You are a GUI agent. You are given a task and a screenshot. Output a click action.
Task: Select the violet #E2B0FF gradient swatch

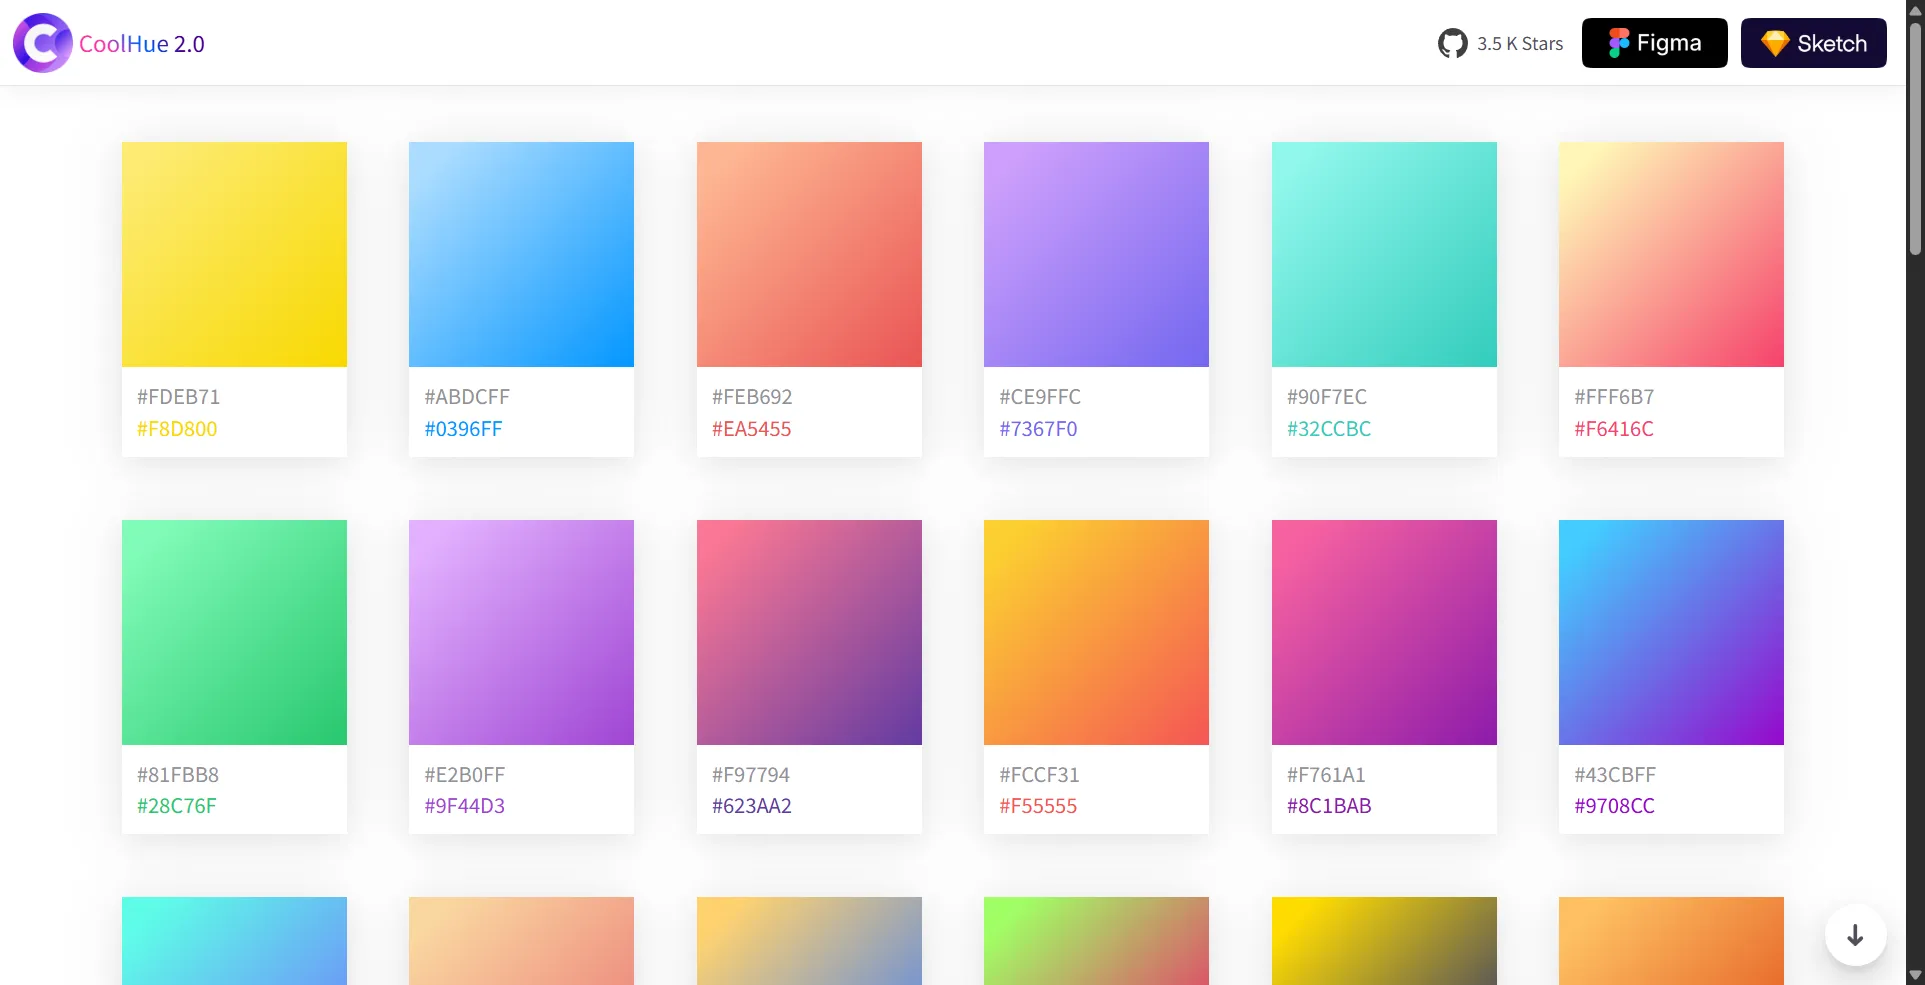click(521, 632)
